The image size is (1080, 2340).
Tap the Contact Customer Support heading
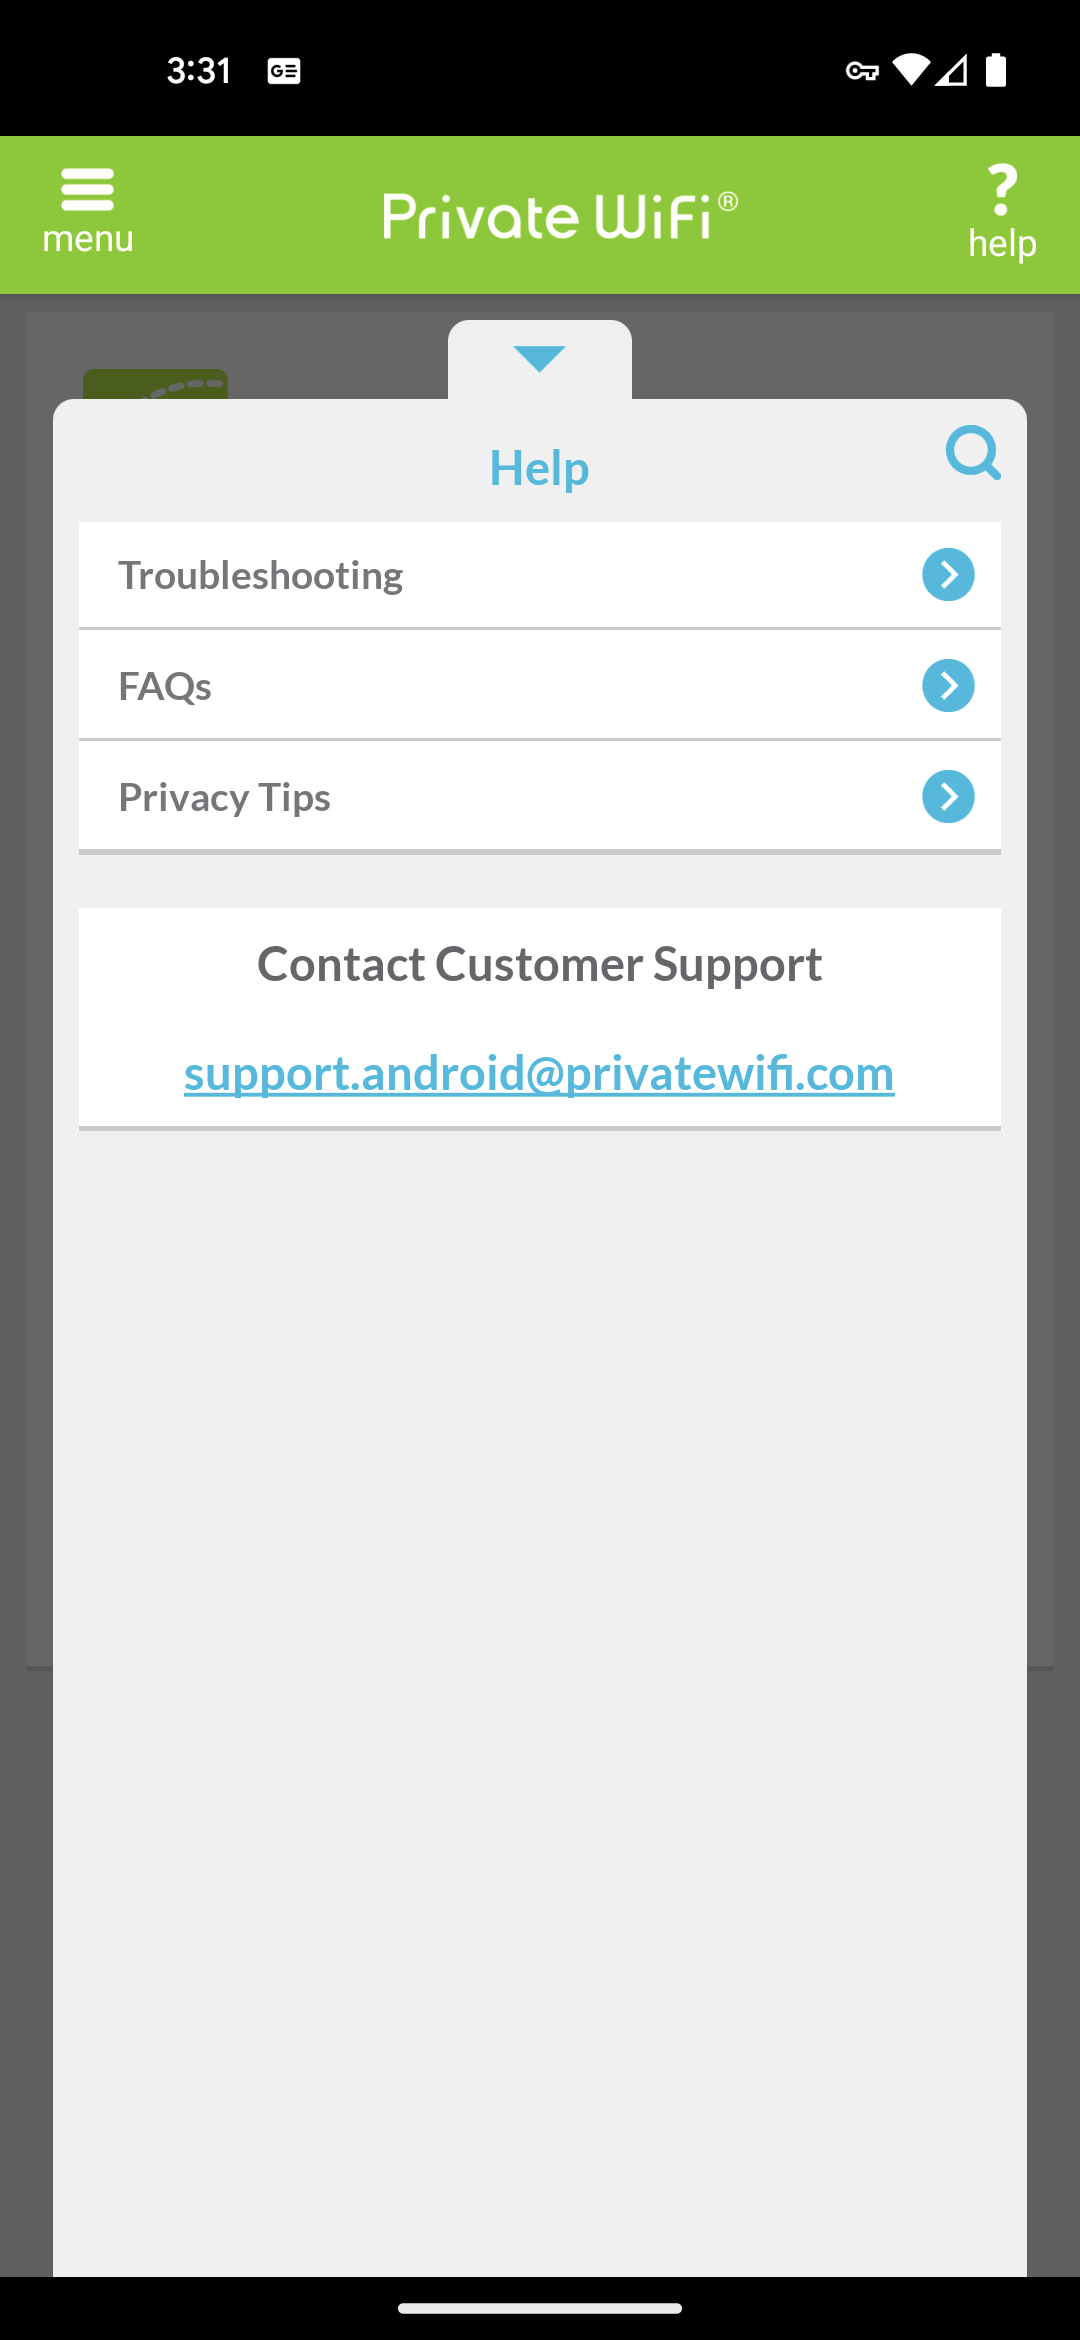pyautogui.click(x=539, y=964)
